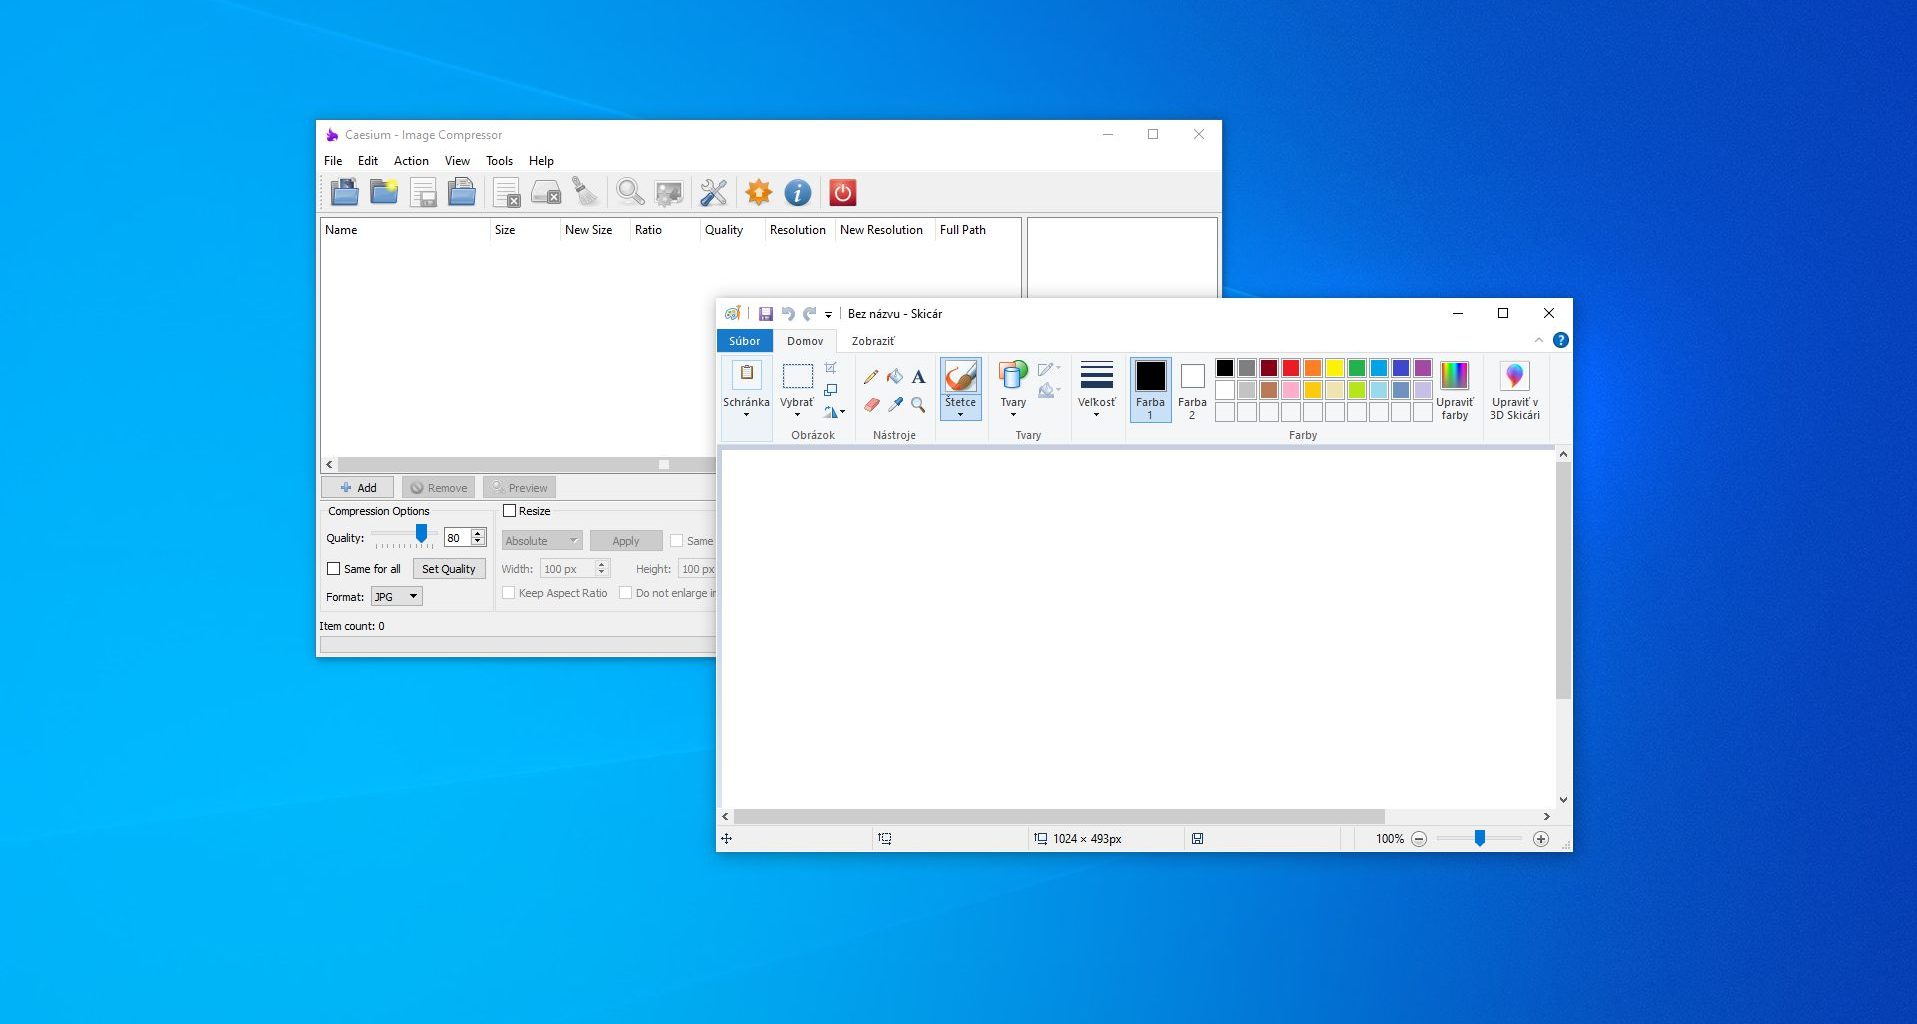The height and width of the screenshot is (1024, 1917).
Task: Choose the red color swatch
Action: [x=1291, y=368]
